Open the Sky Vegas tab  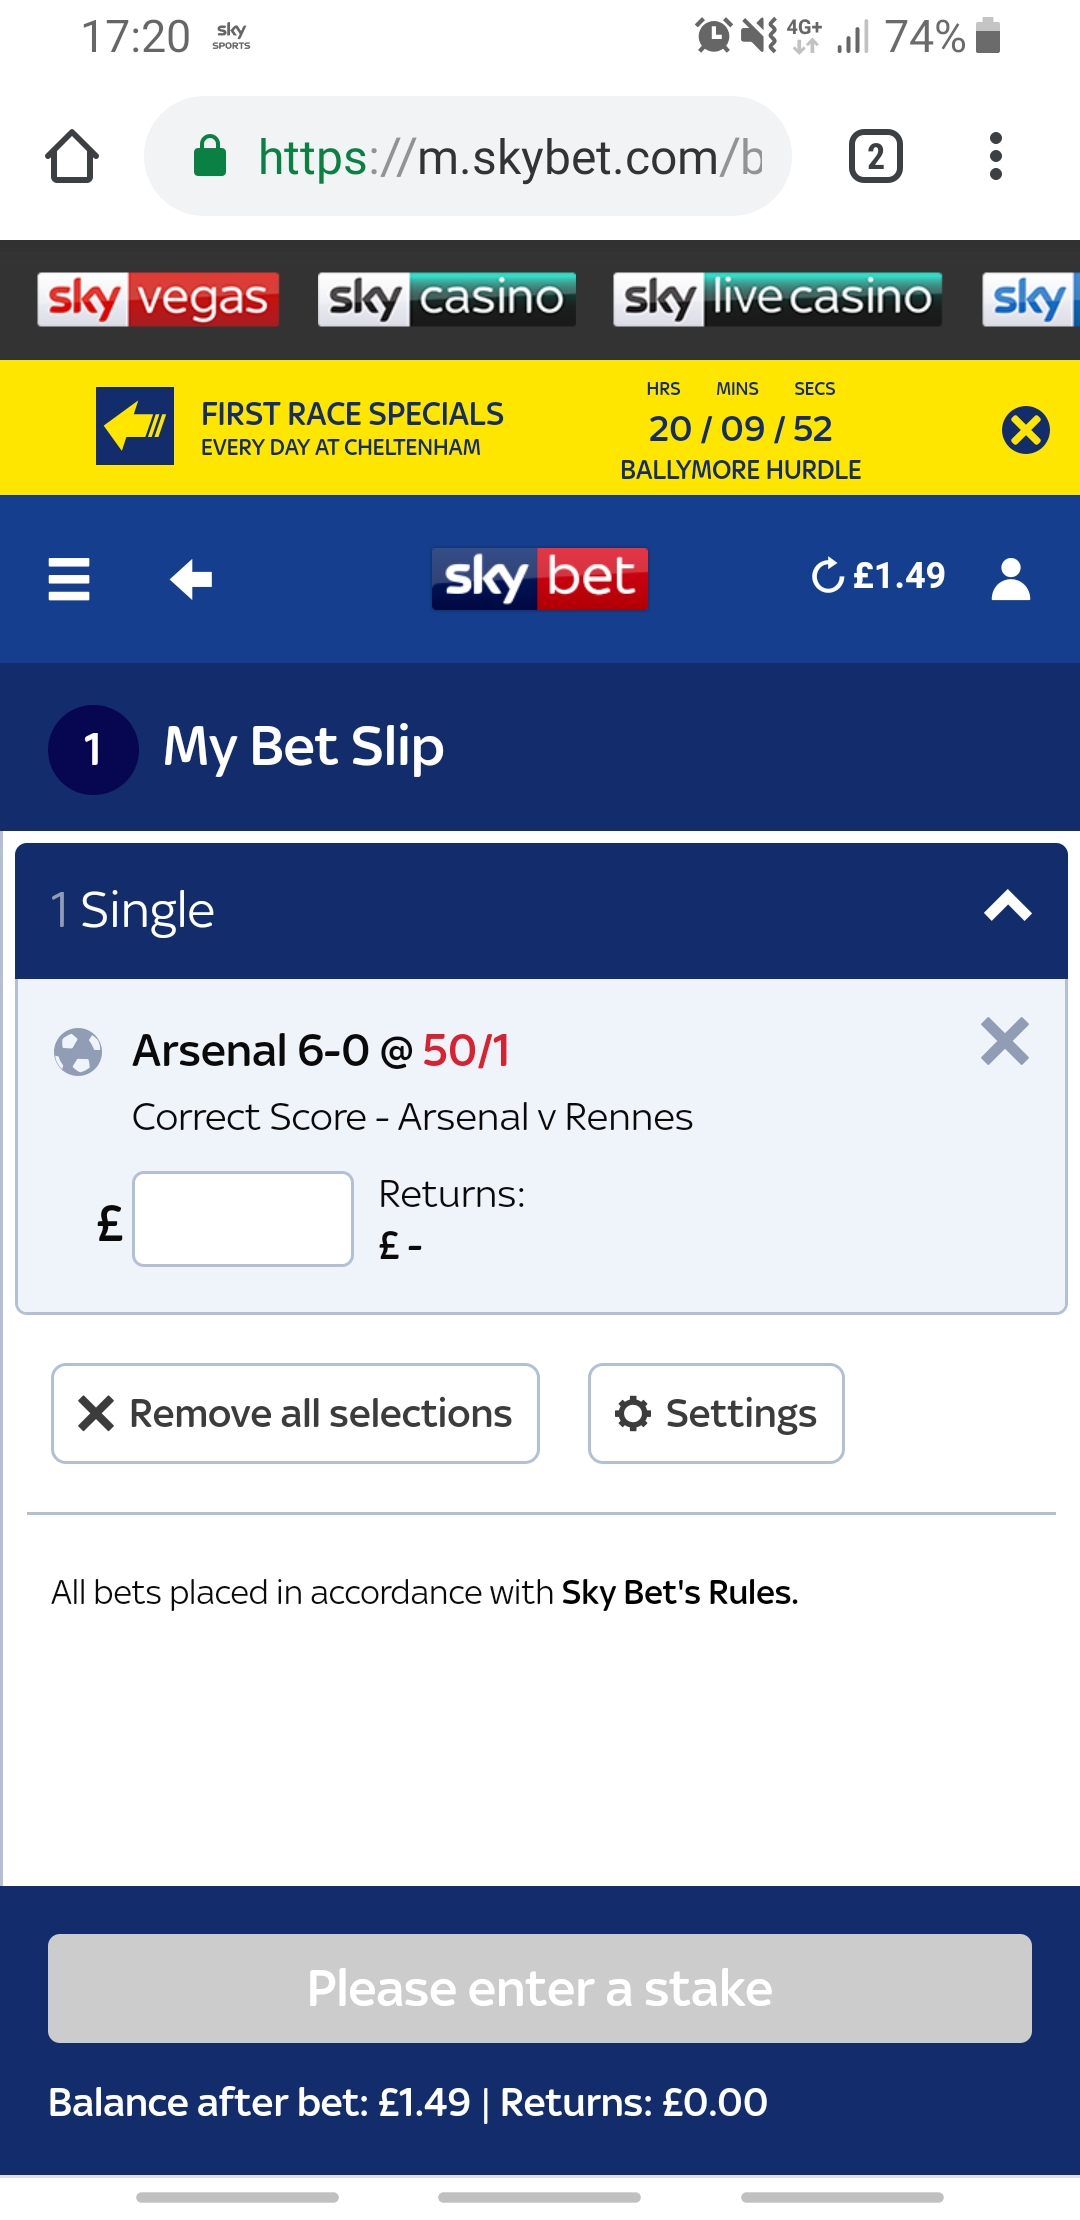pyautogui.click(x=158, y=299)
